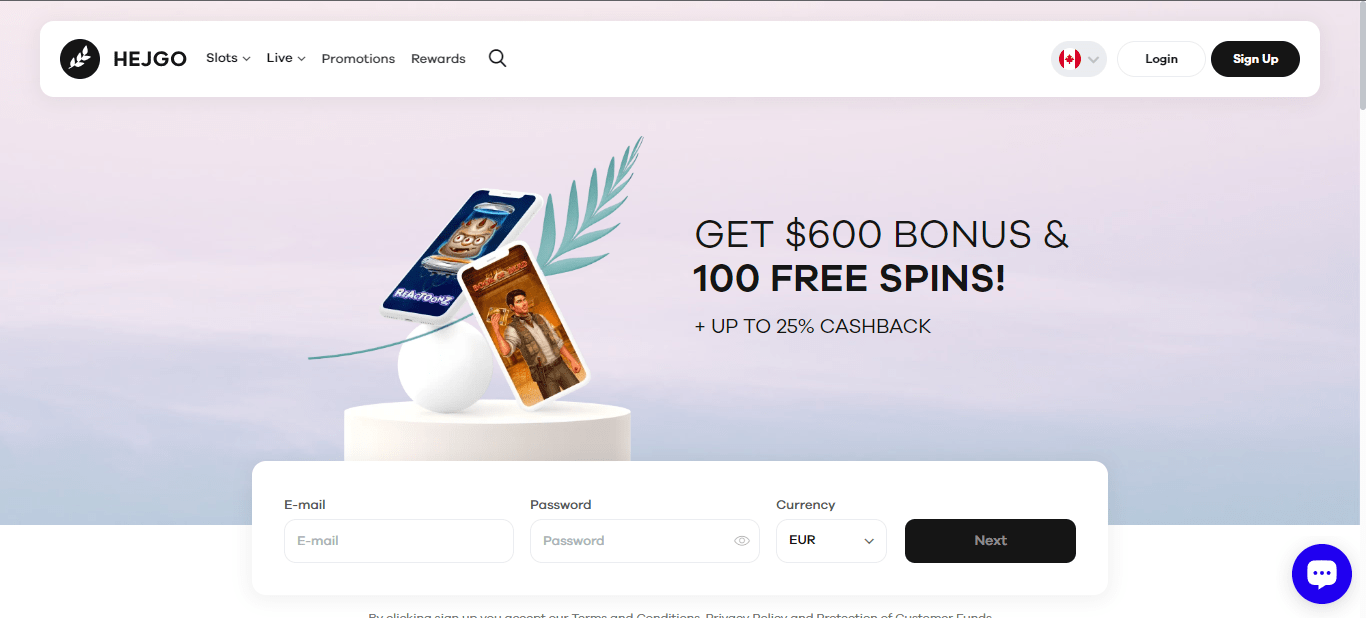Click the Login button
1366x618 pixels.
[1161, 59]
